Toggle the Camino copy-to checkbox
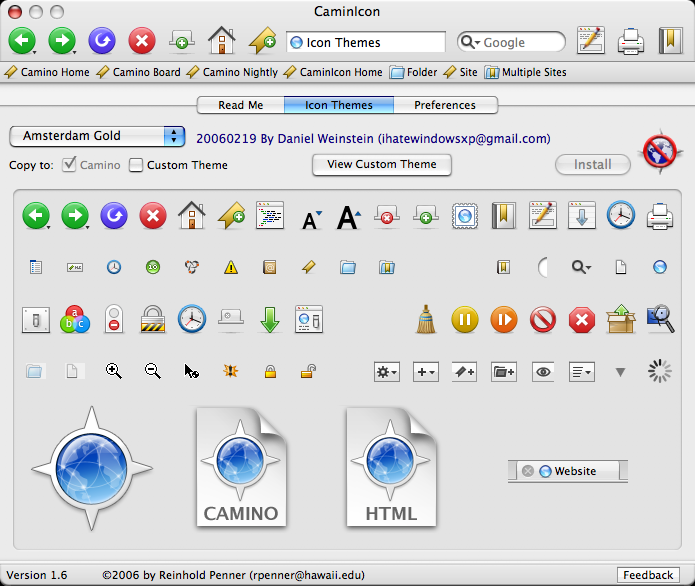The width and height of the screenshot is (695, 586). [69, 165]
